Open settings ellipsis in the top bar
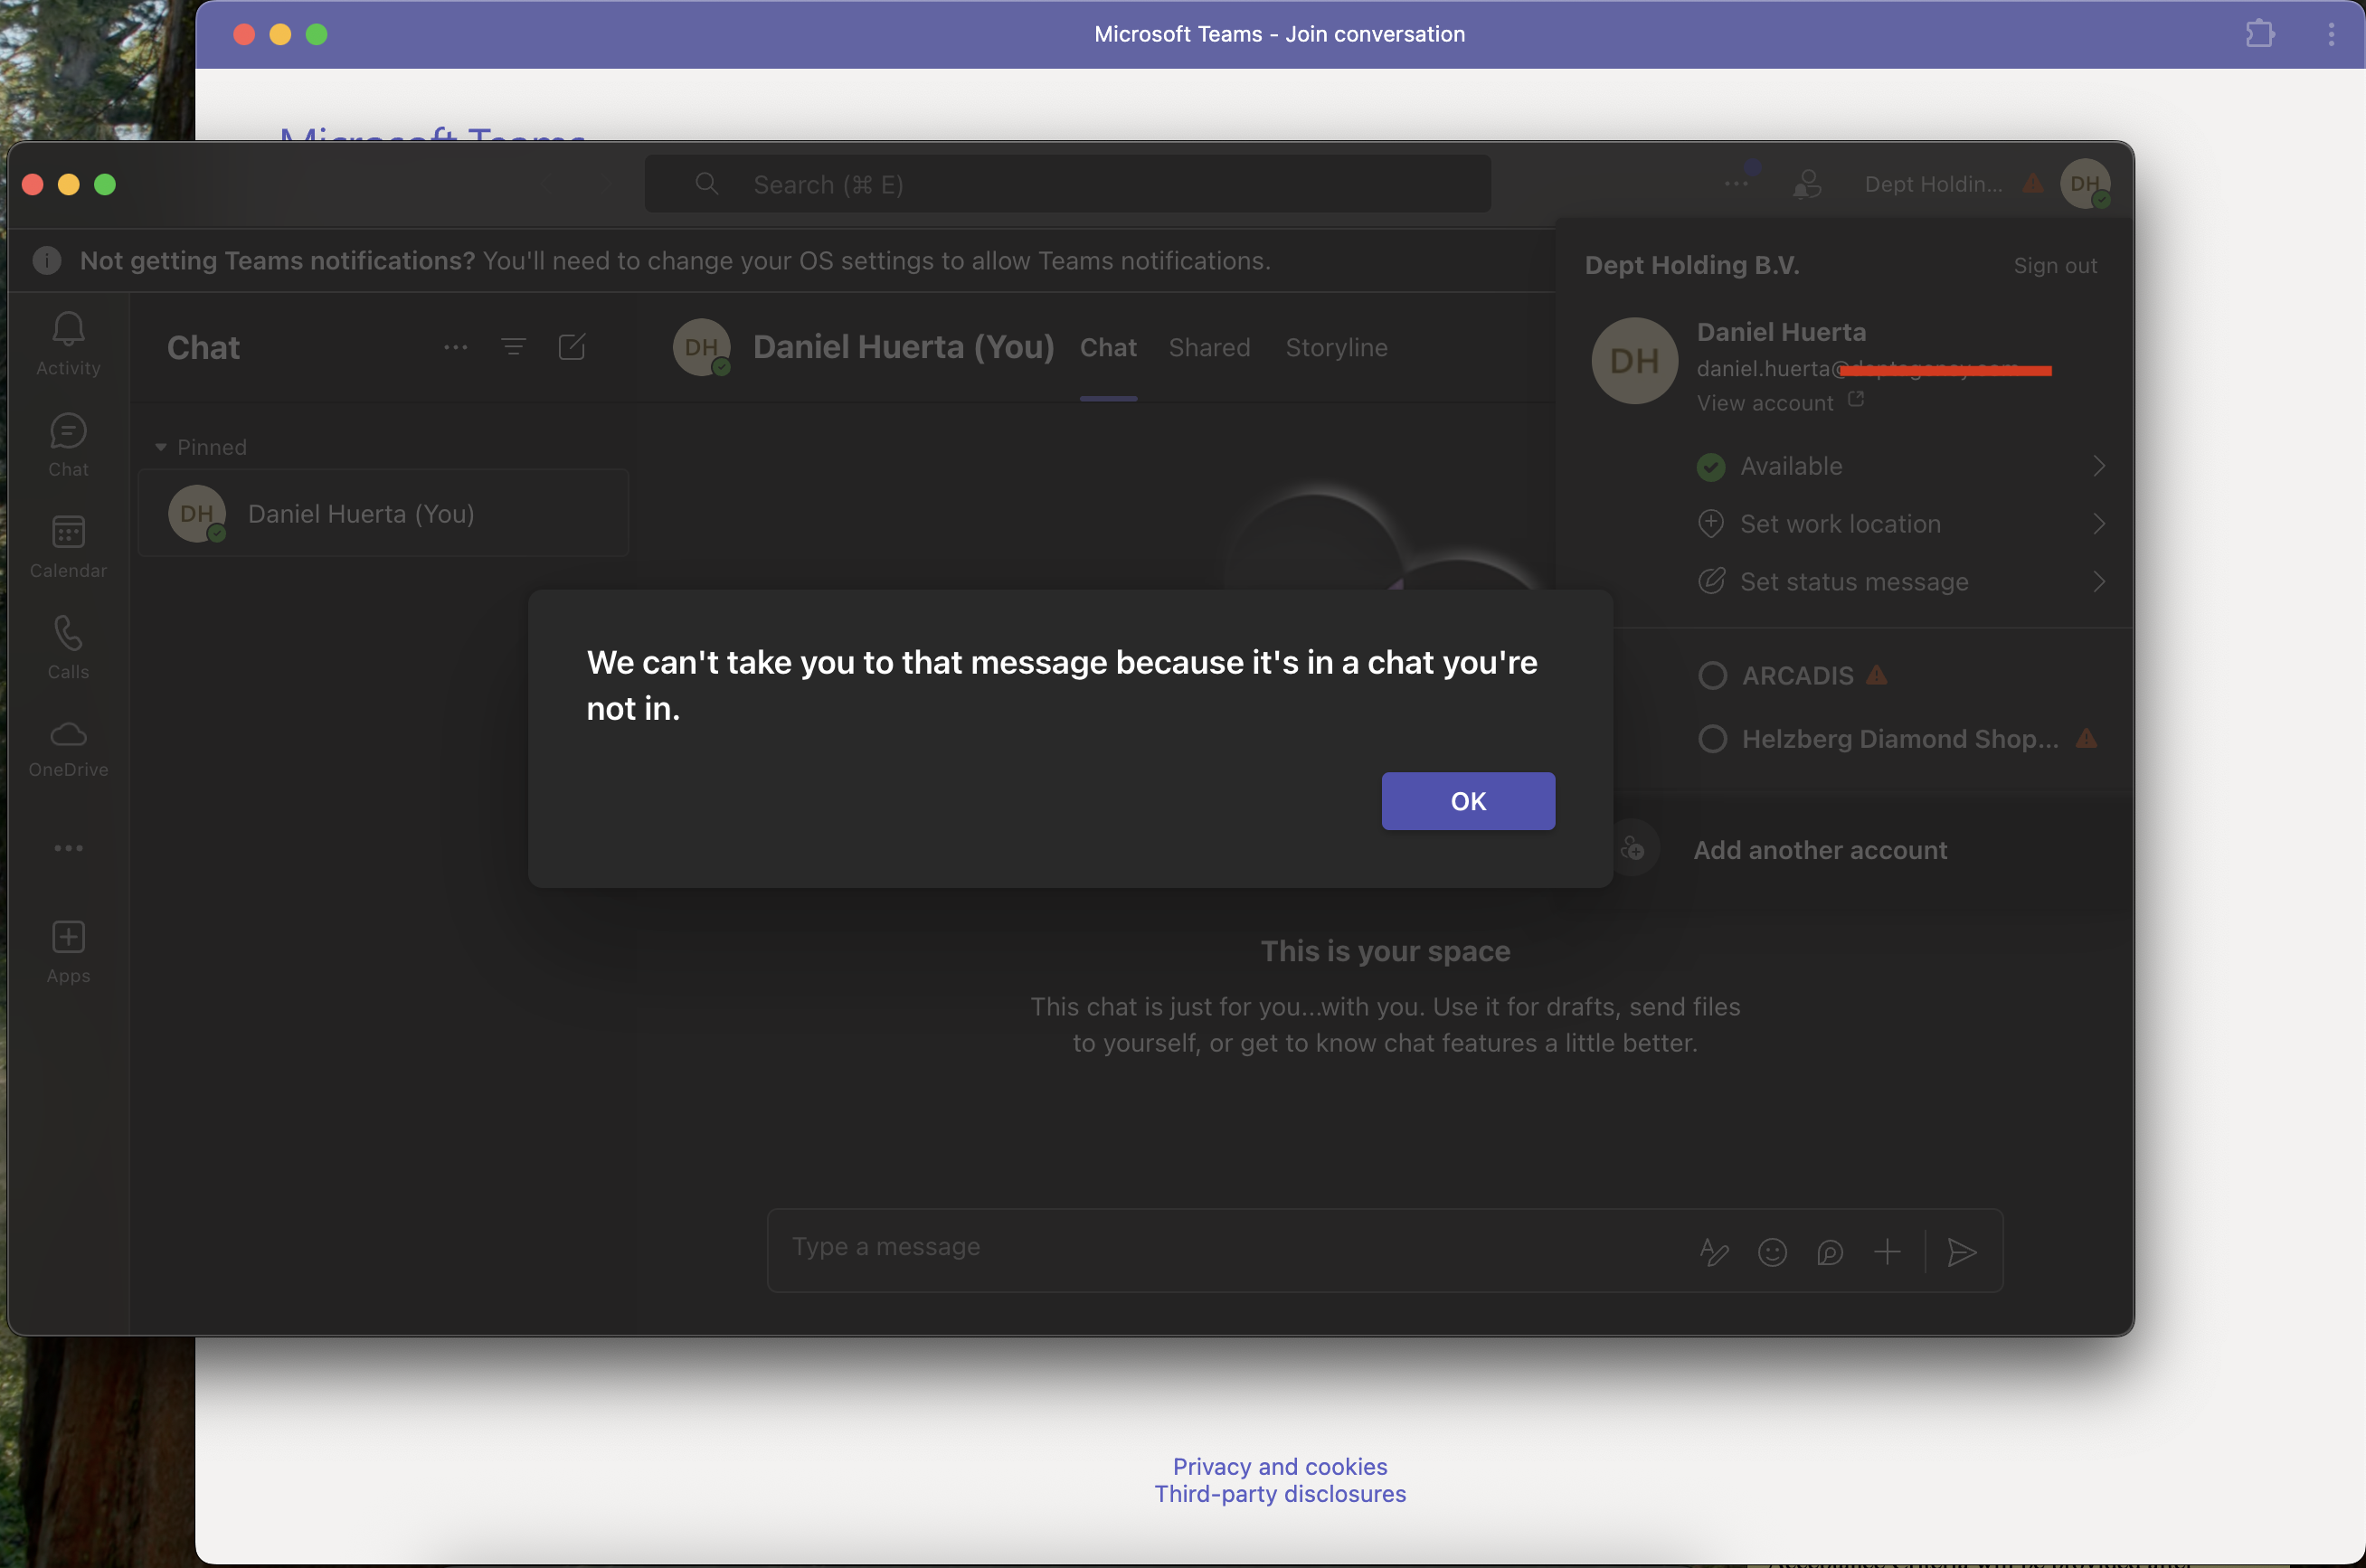2366x1568 pixels. [1737, 184]
